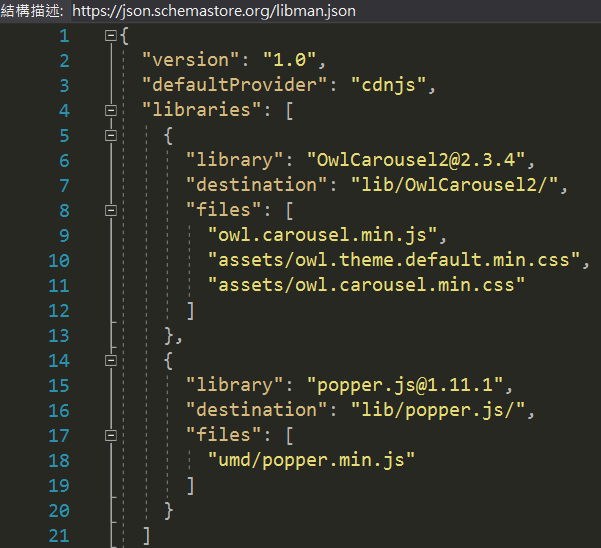The width and height of the screenshot is (601, 548).
Task: Click the "destination" key on line 16
Action: [257, 410]
